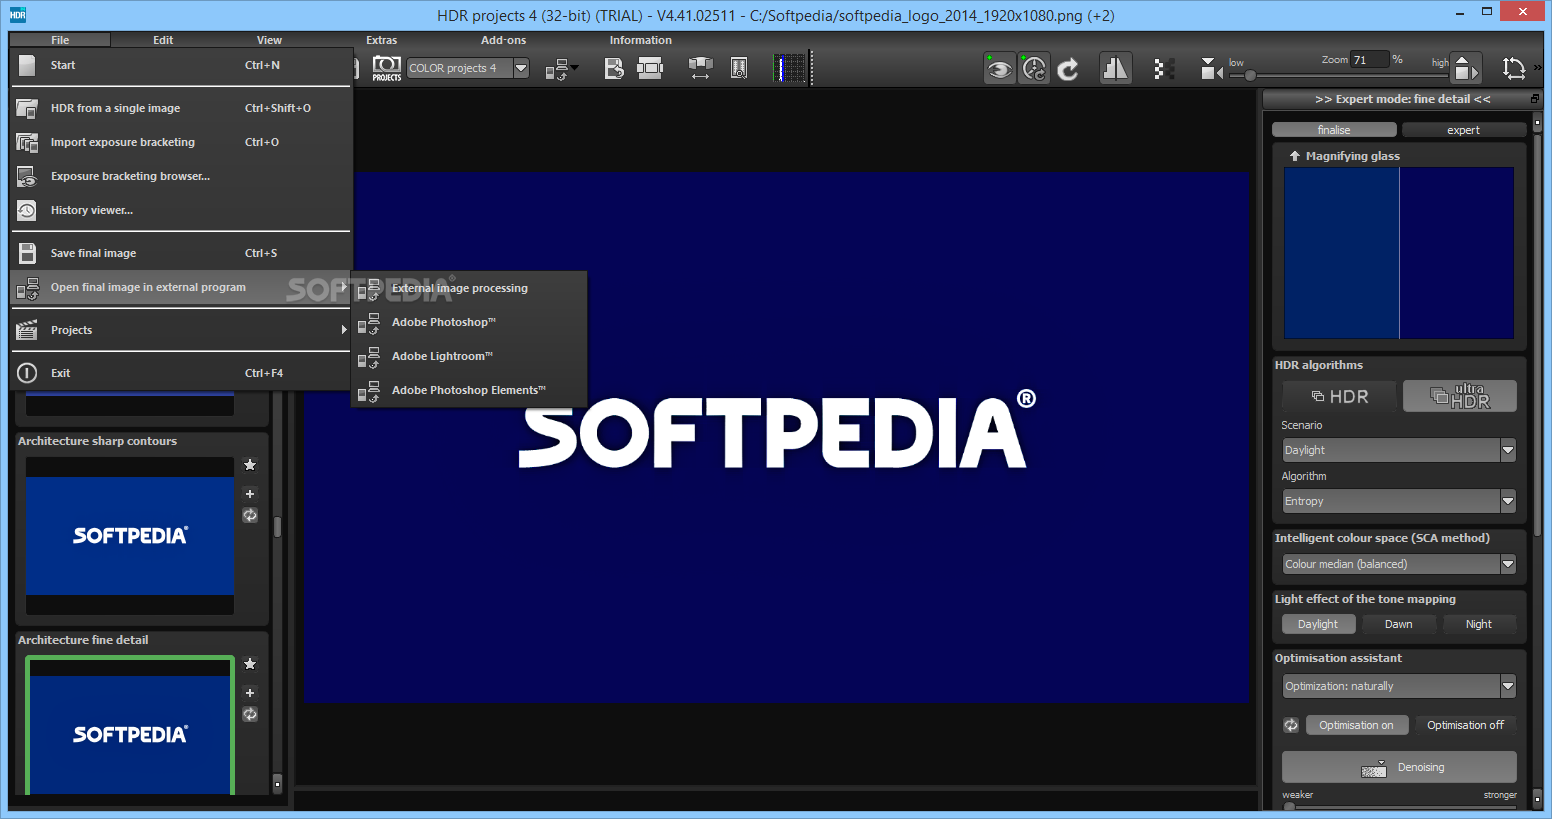Viewport: 1552px width, 819px height.
Task: Click the circular refresh arrow toolbar icon
Action: click(x=1068, y=69)
